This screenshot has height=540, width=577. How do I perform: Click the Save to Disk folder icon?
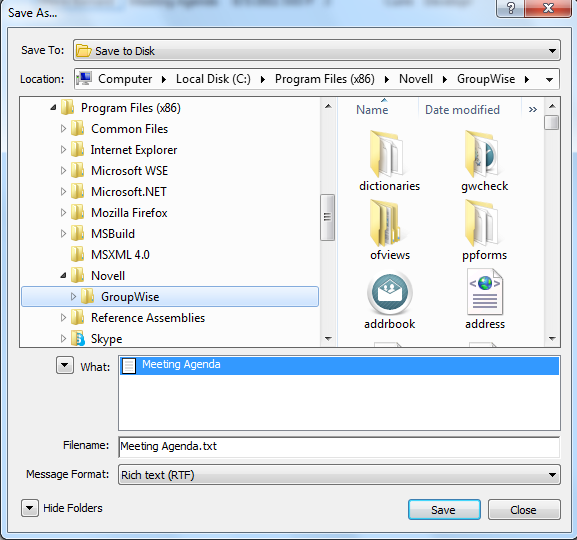(x=84, y=51)
